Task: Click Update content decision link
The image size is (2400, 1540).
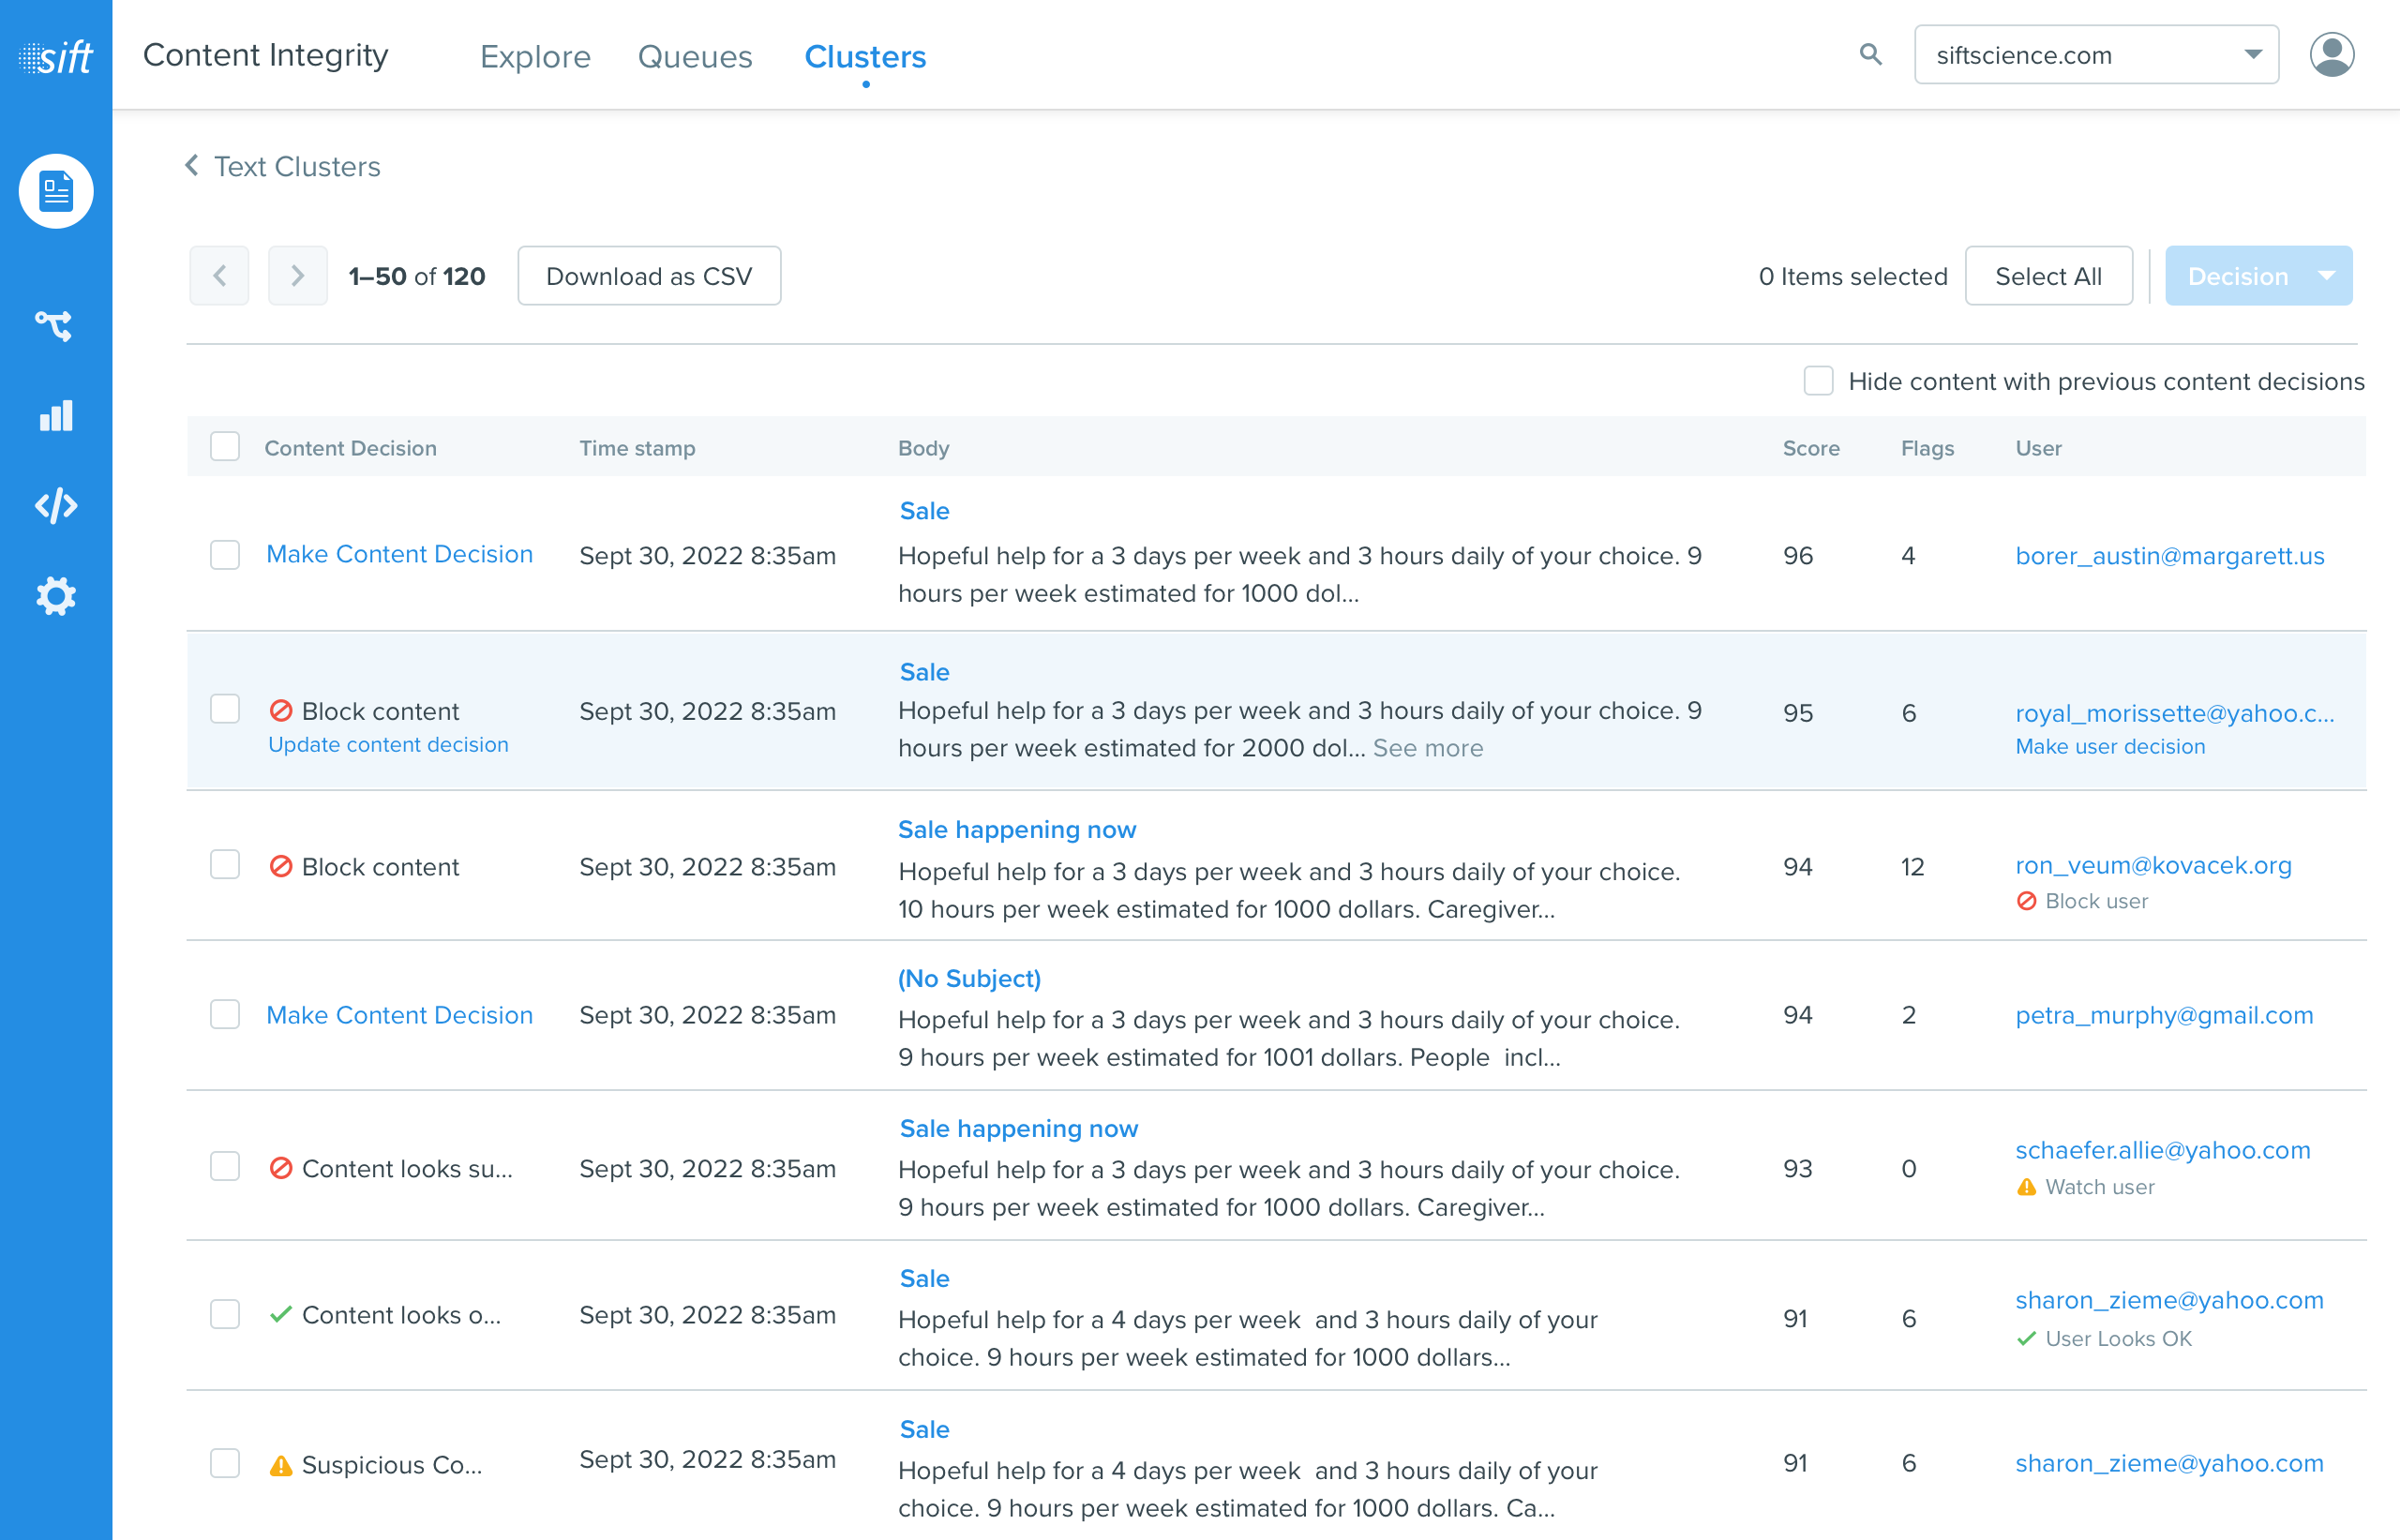Action: (388, 745)
